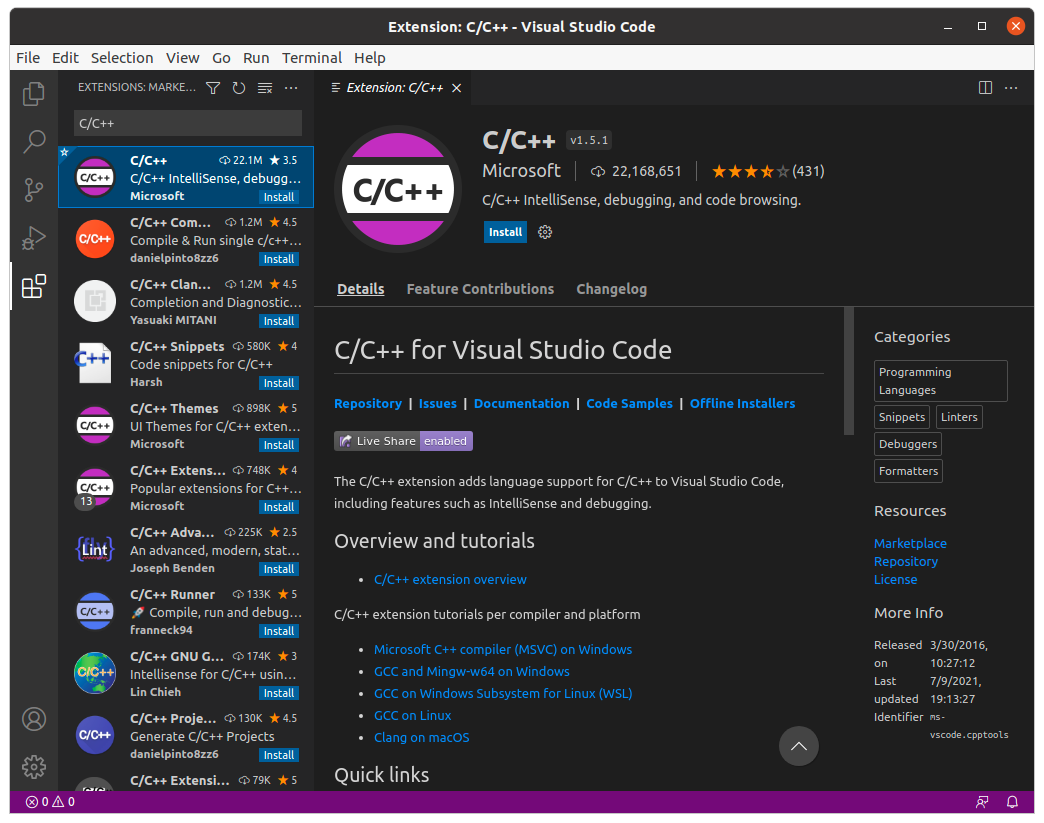Viewport: 1044px width, 823px height.
Task: Open the Explorer view in activity bar
Action: (x=33, y=94)
